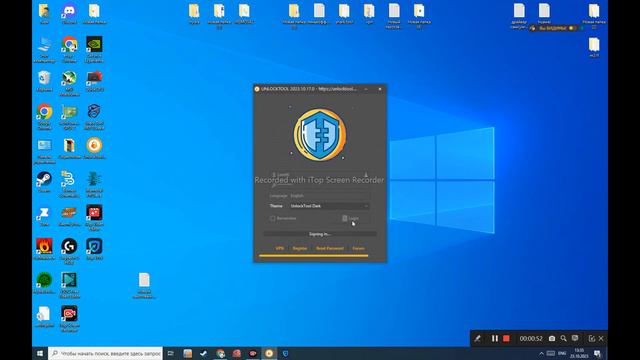Click the Register link in UnlockTool

[300, 248]
